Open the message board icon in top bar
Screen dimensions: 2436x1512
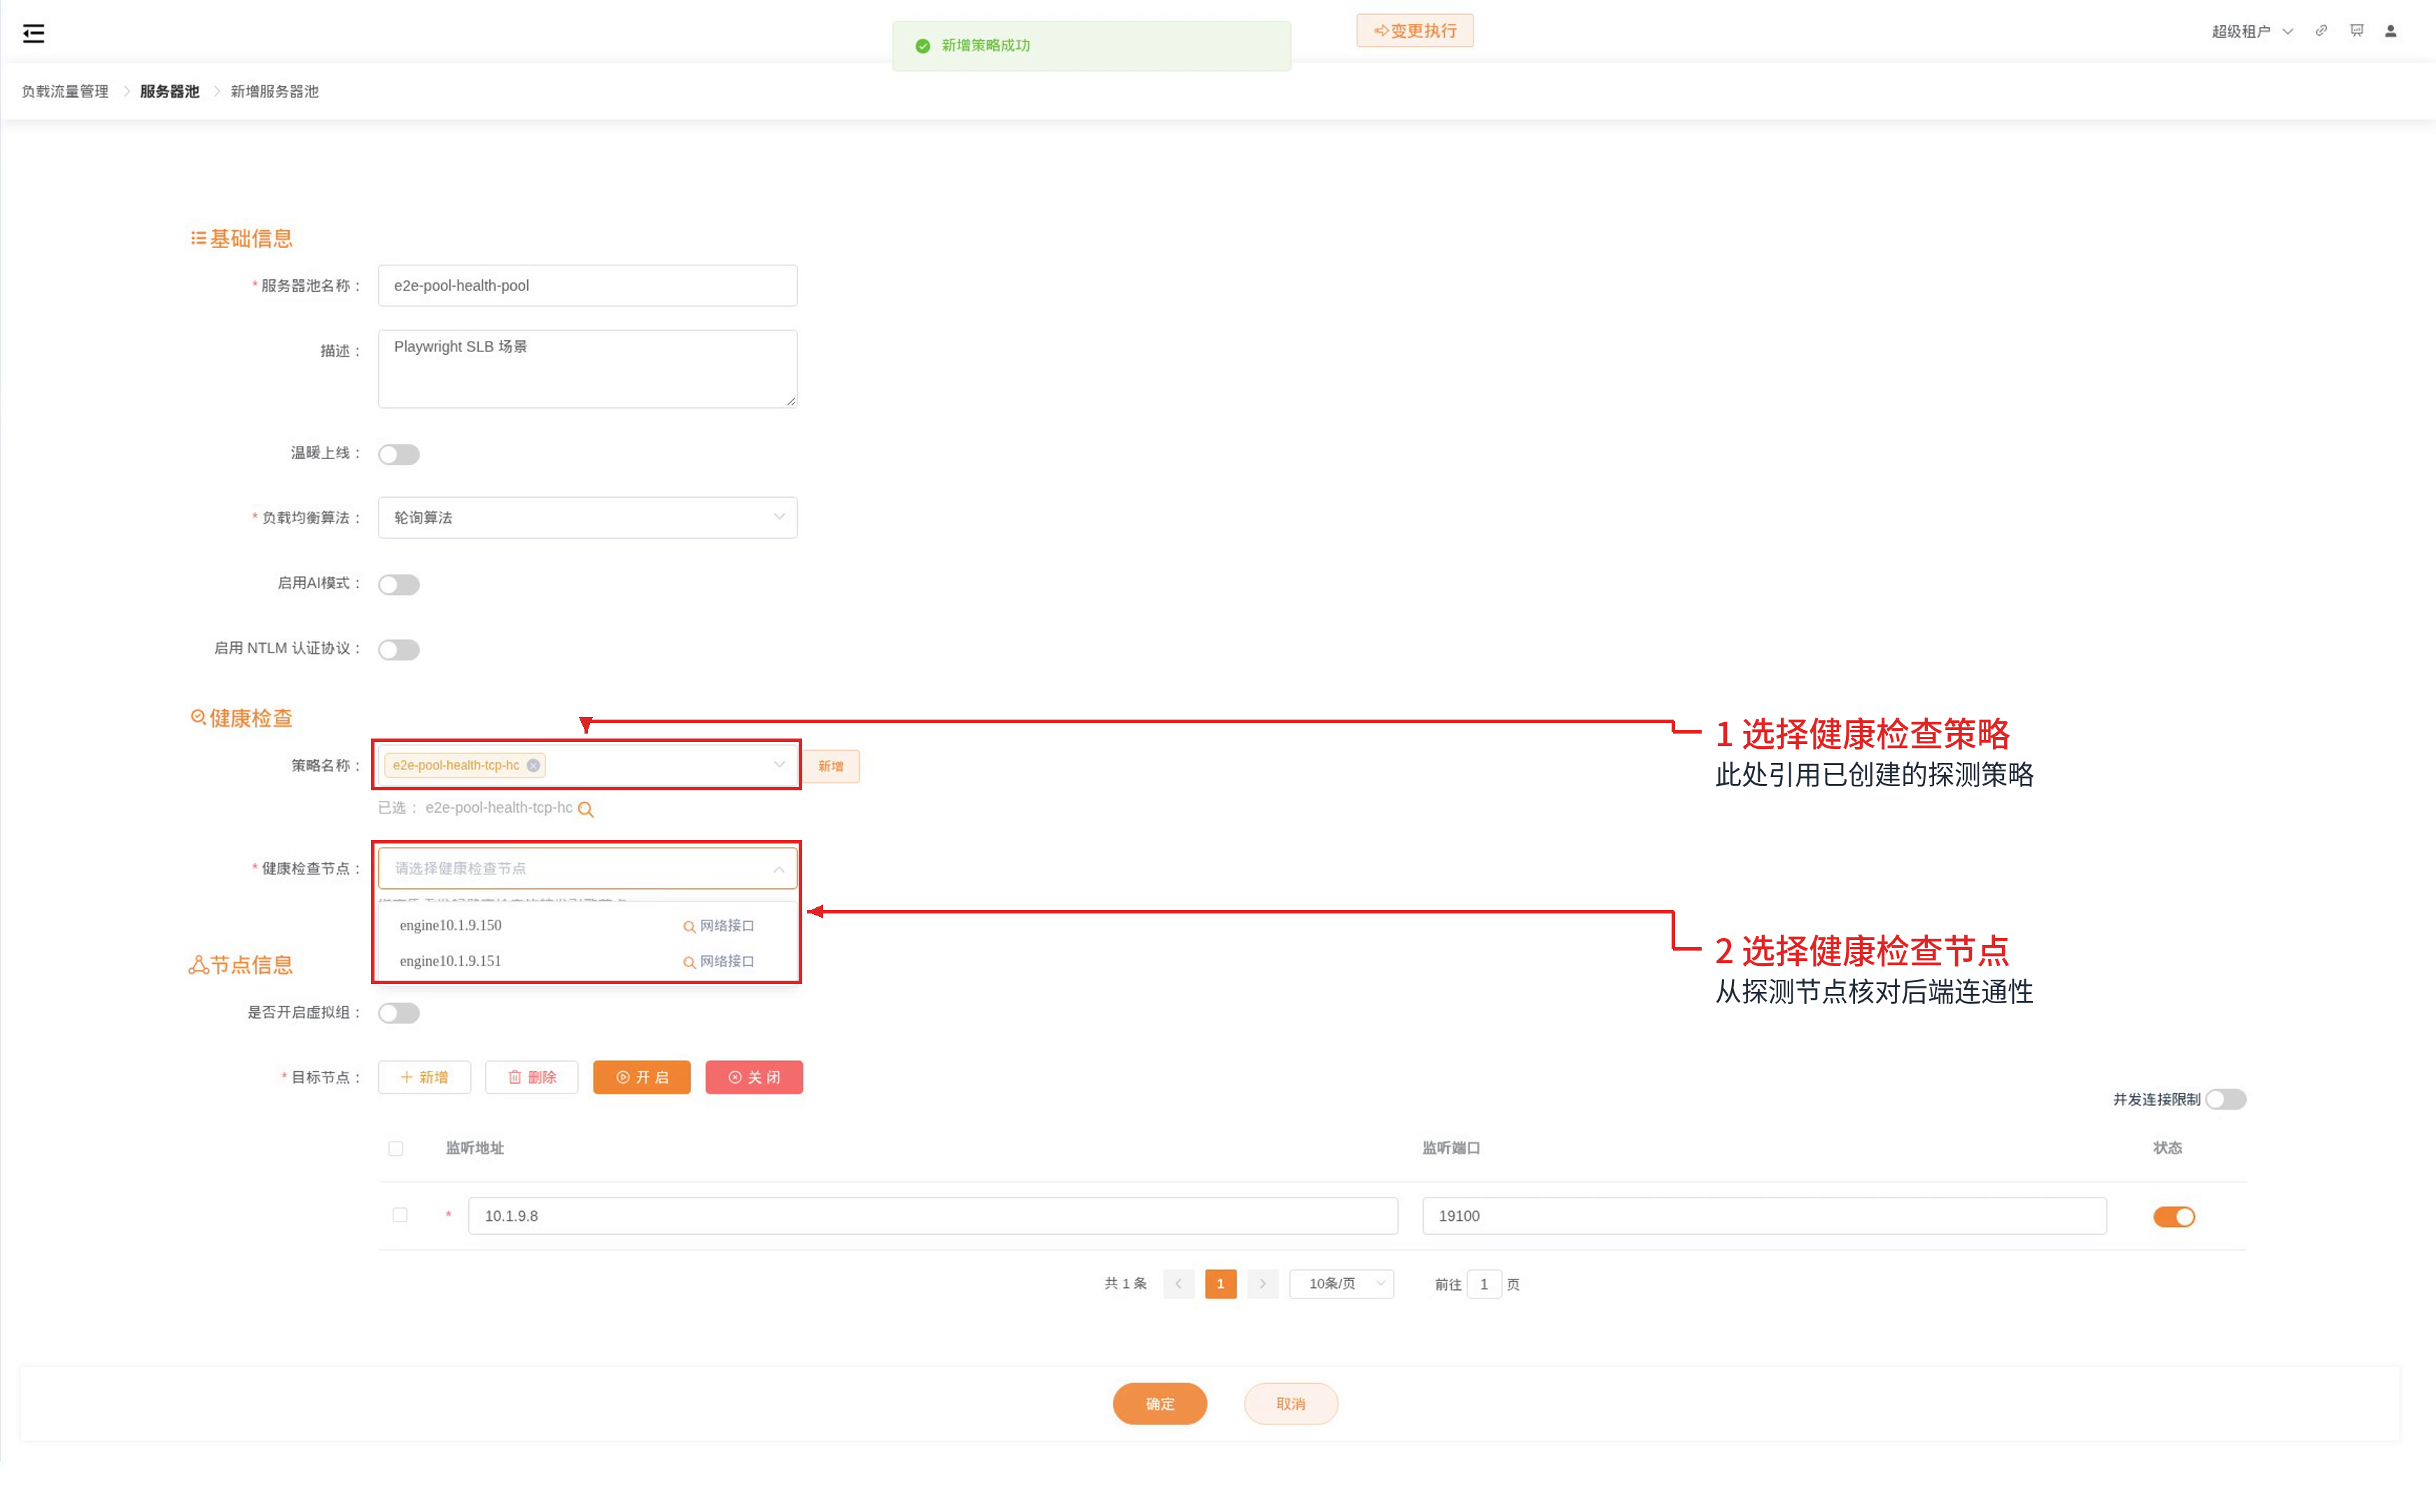click(x=2357, y=31)
